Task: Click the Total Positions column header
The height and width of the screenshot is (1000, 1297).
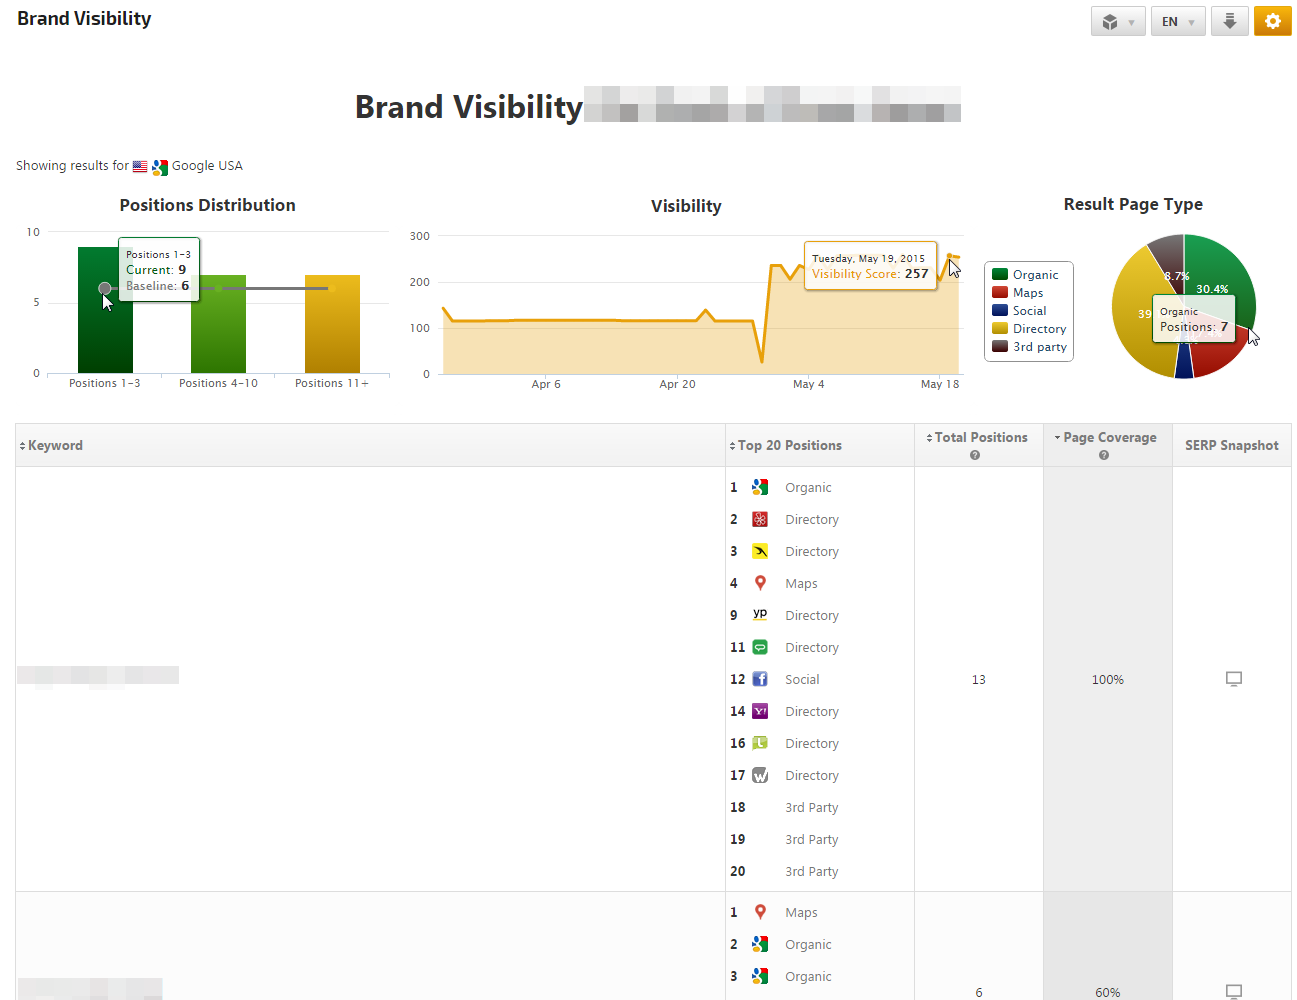Action: click(980, 438)
